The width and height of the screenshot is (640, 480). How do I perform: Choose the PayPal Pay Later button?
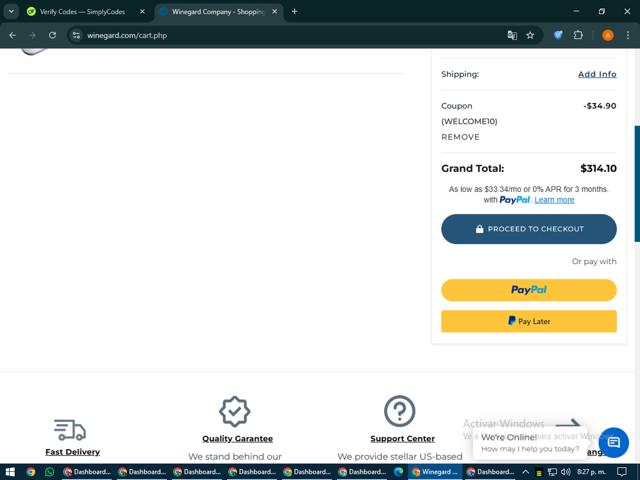[x=529, y=321]
